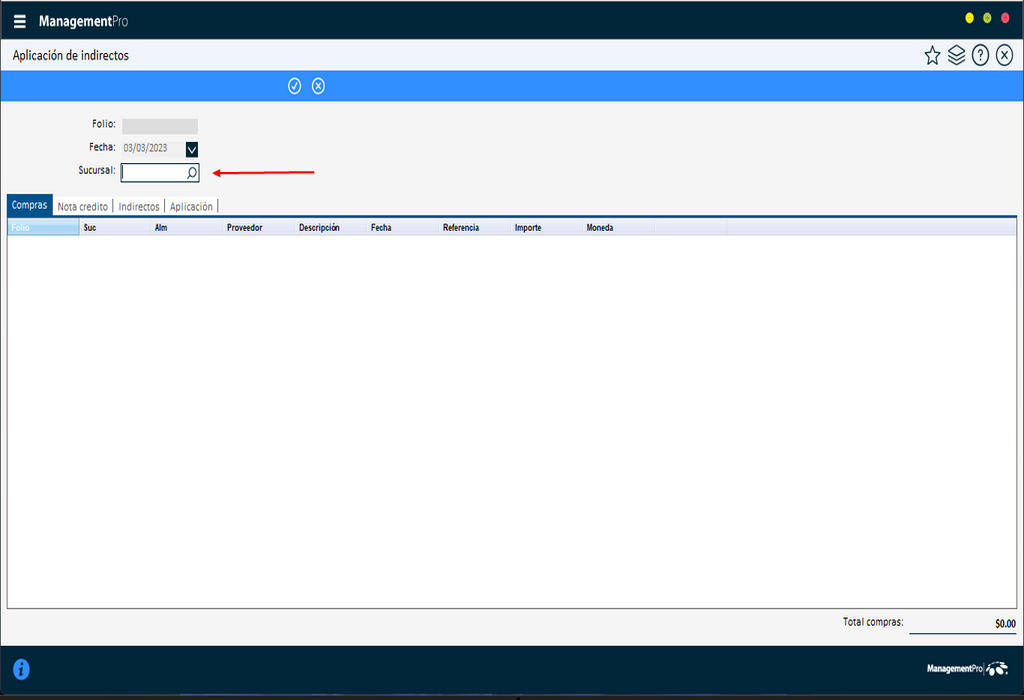Click the Fecha column header in grid
1024x700 pixels.
381,228
